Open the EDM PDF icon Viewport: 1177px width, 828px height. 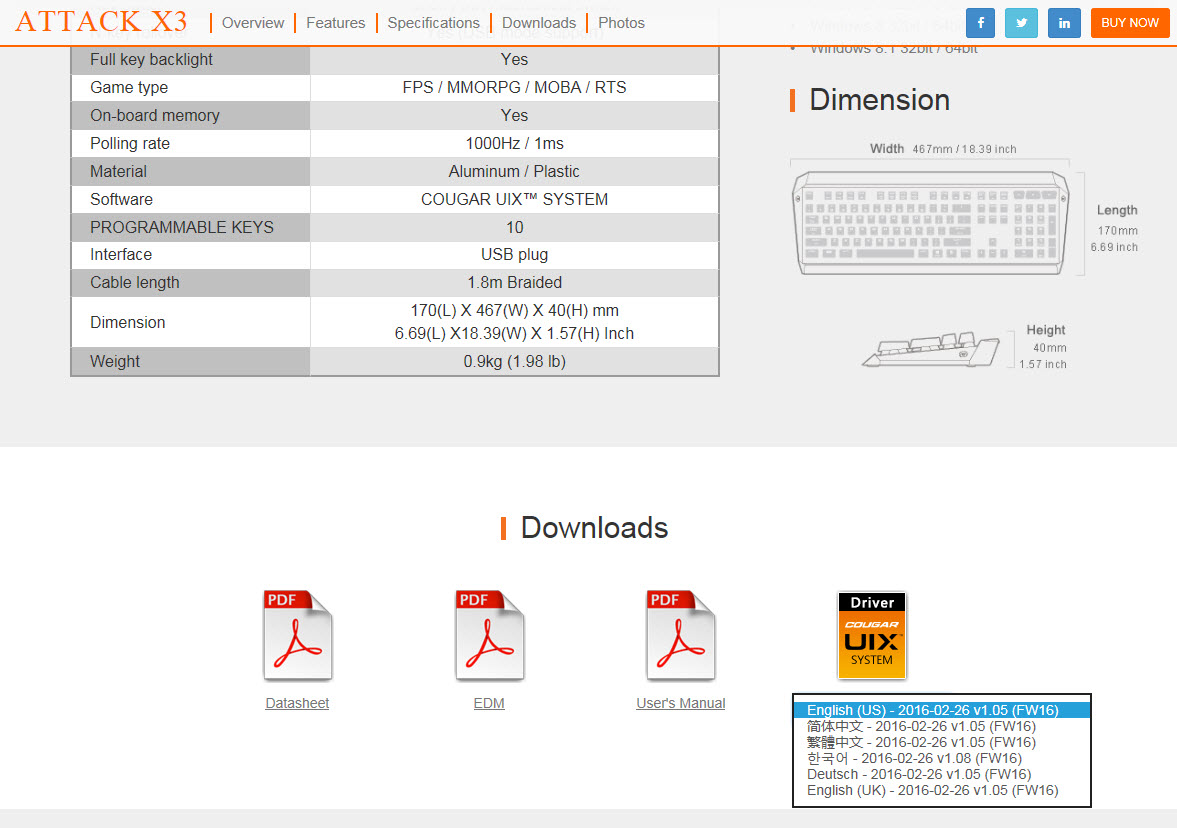[x=489, y=635]
